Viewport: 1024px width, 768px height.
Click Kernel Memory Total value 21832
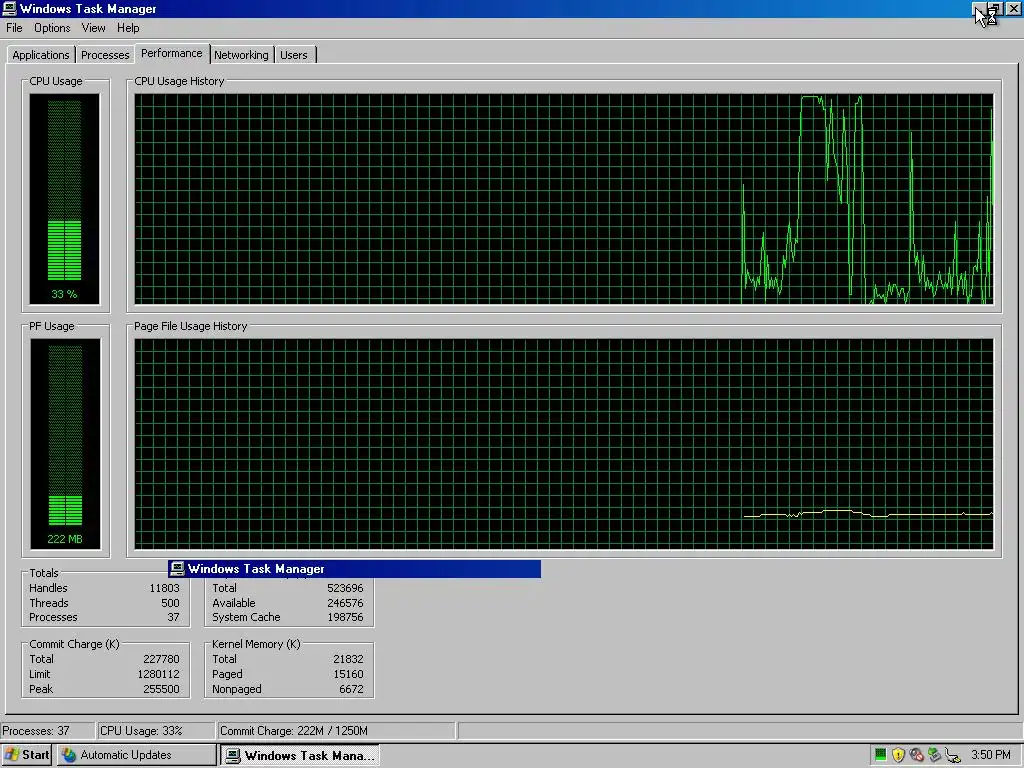348,660
